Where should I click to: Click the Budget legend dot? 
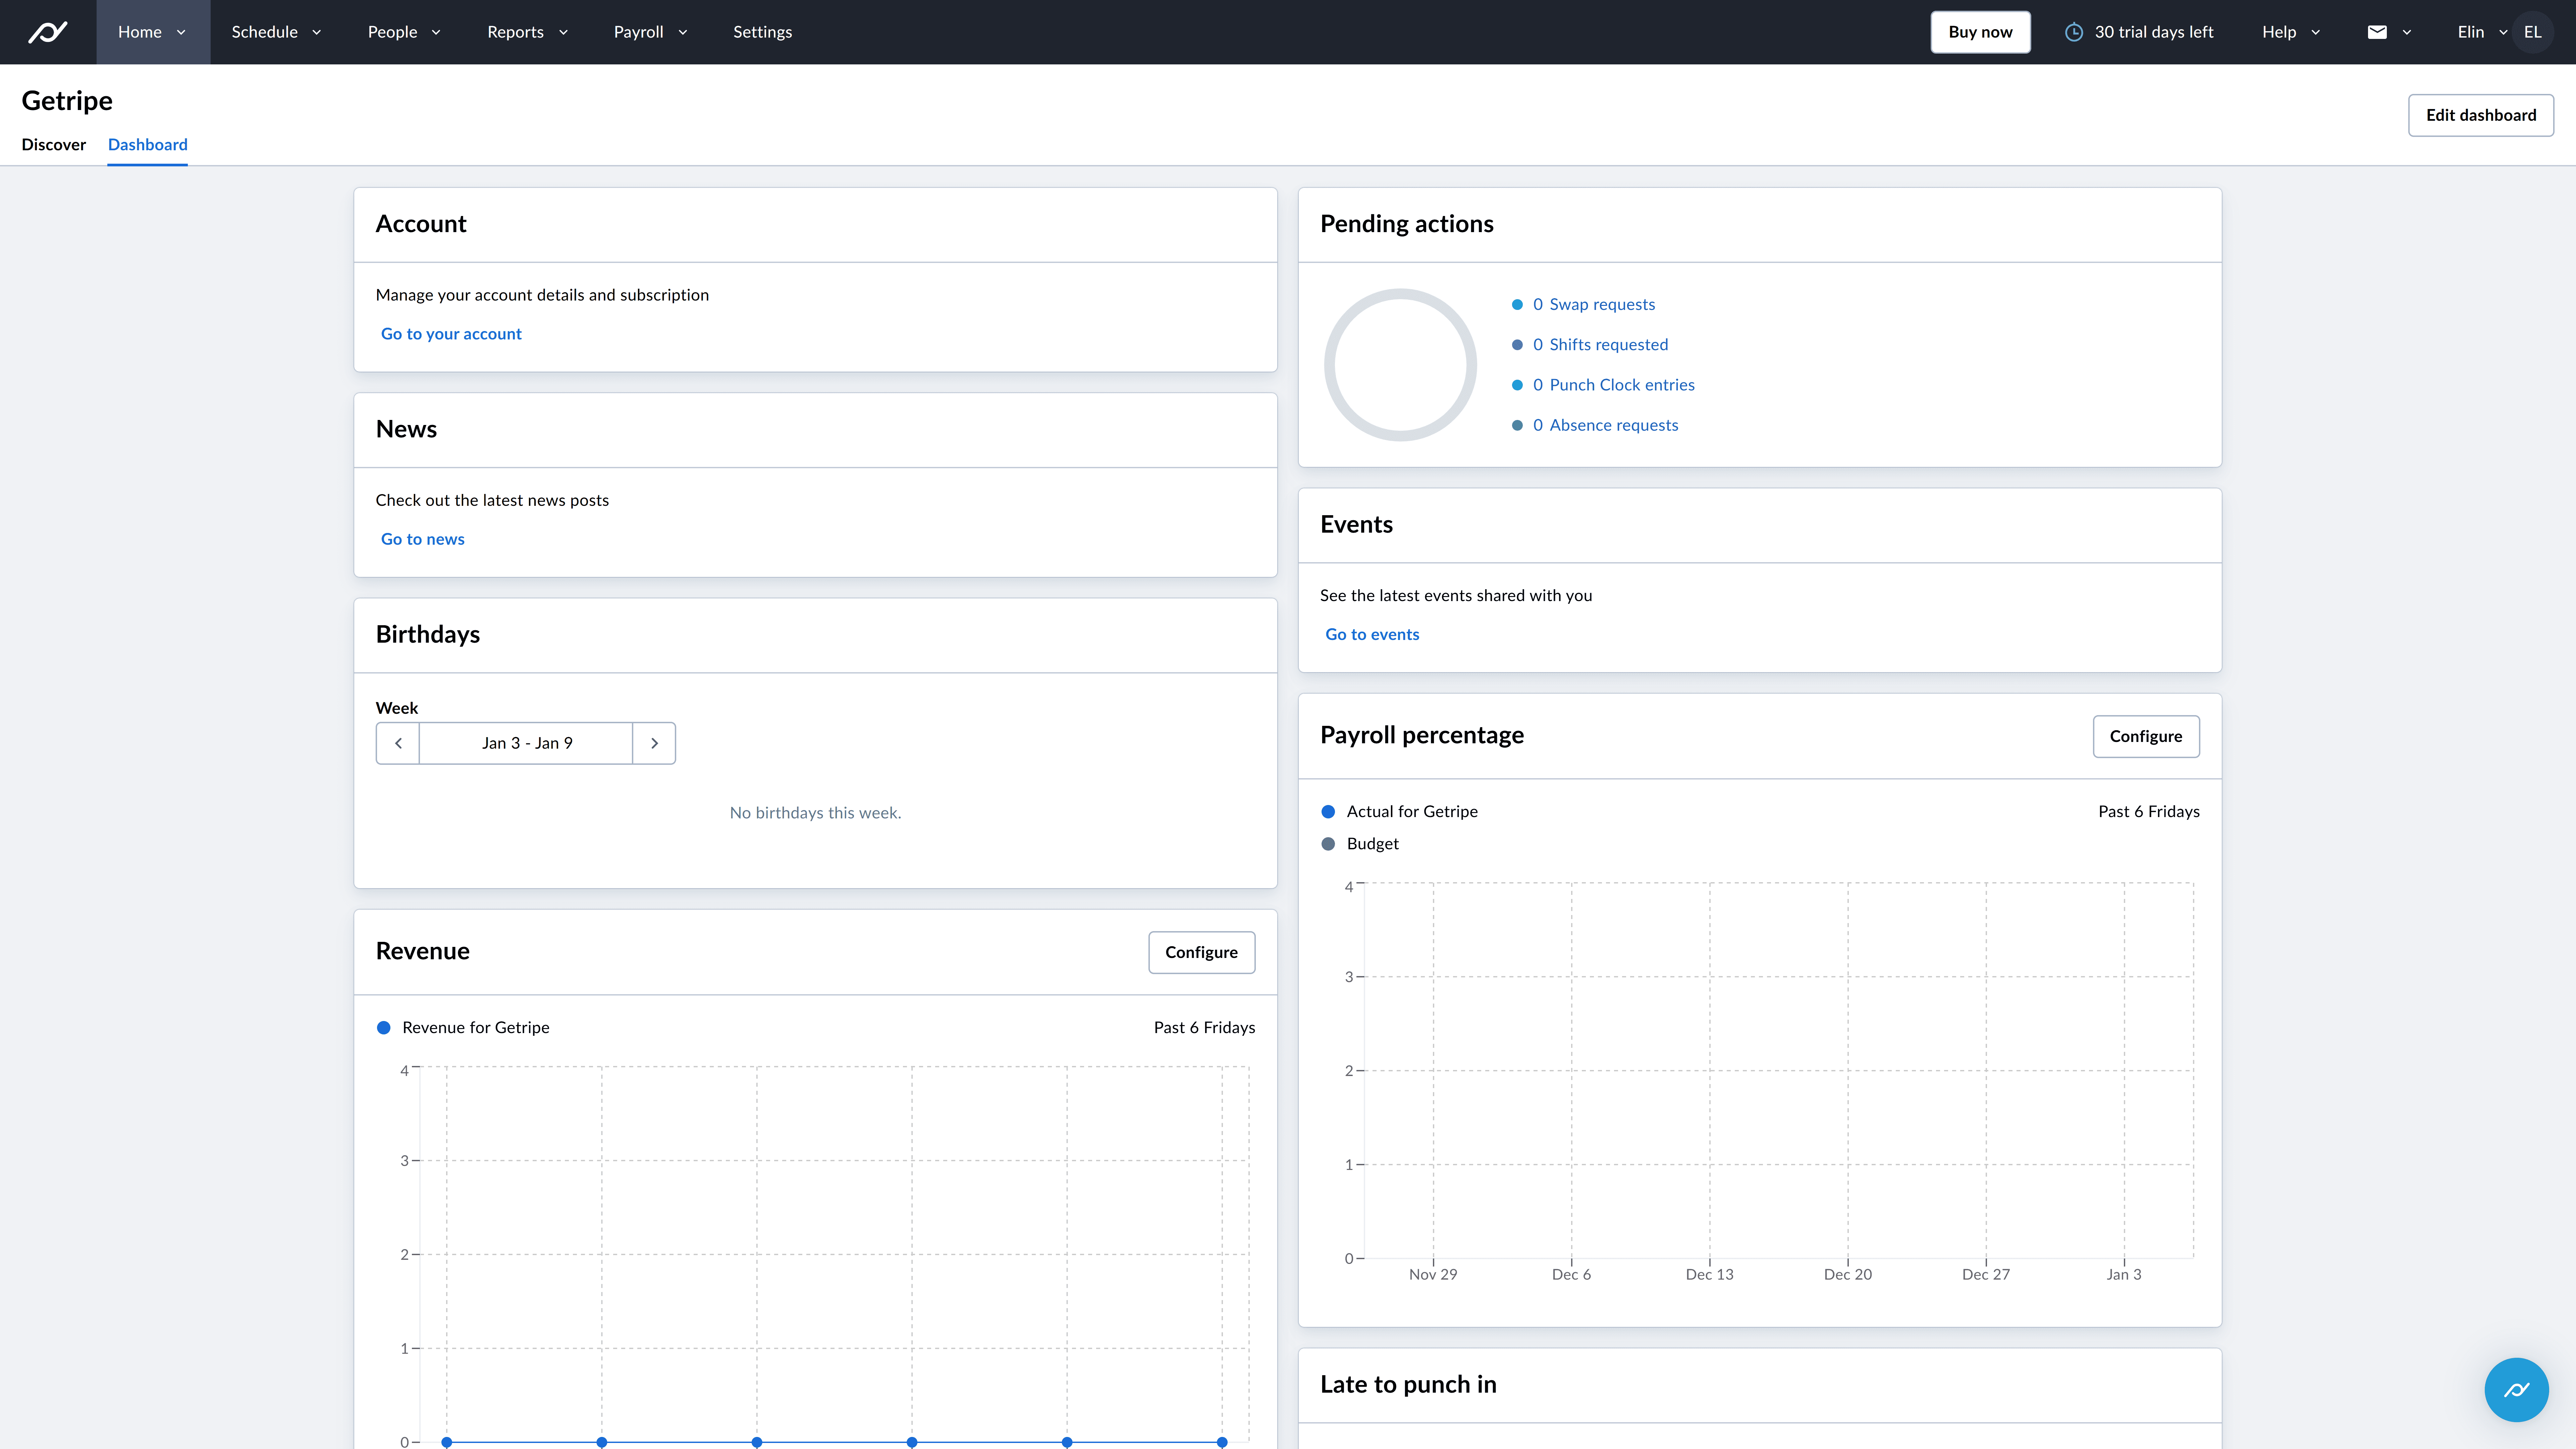[1328, 844]
